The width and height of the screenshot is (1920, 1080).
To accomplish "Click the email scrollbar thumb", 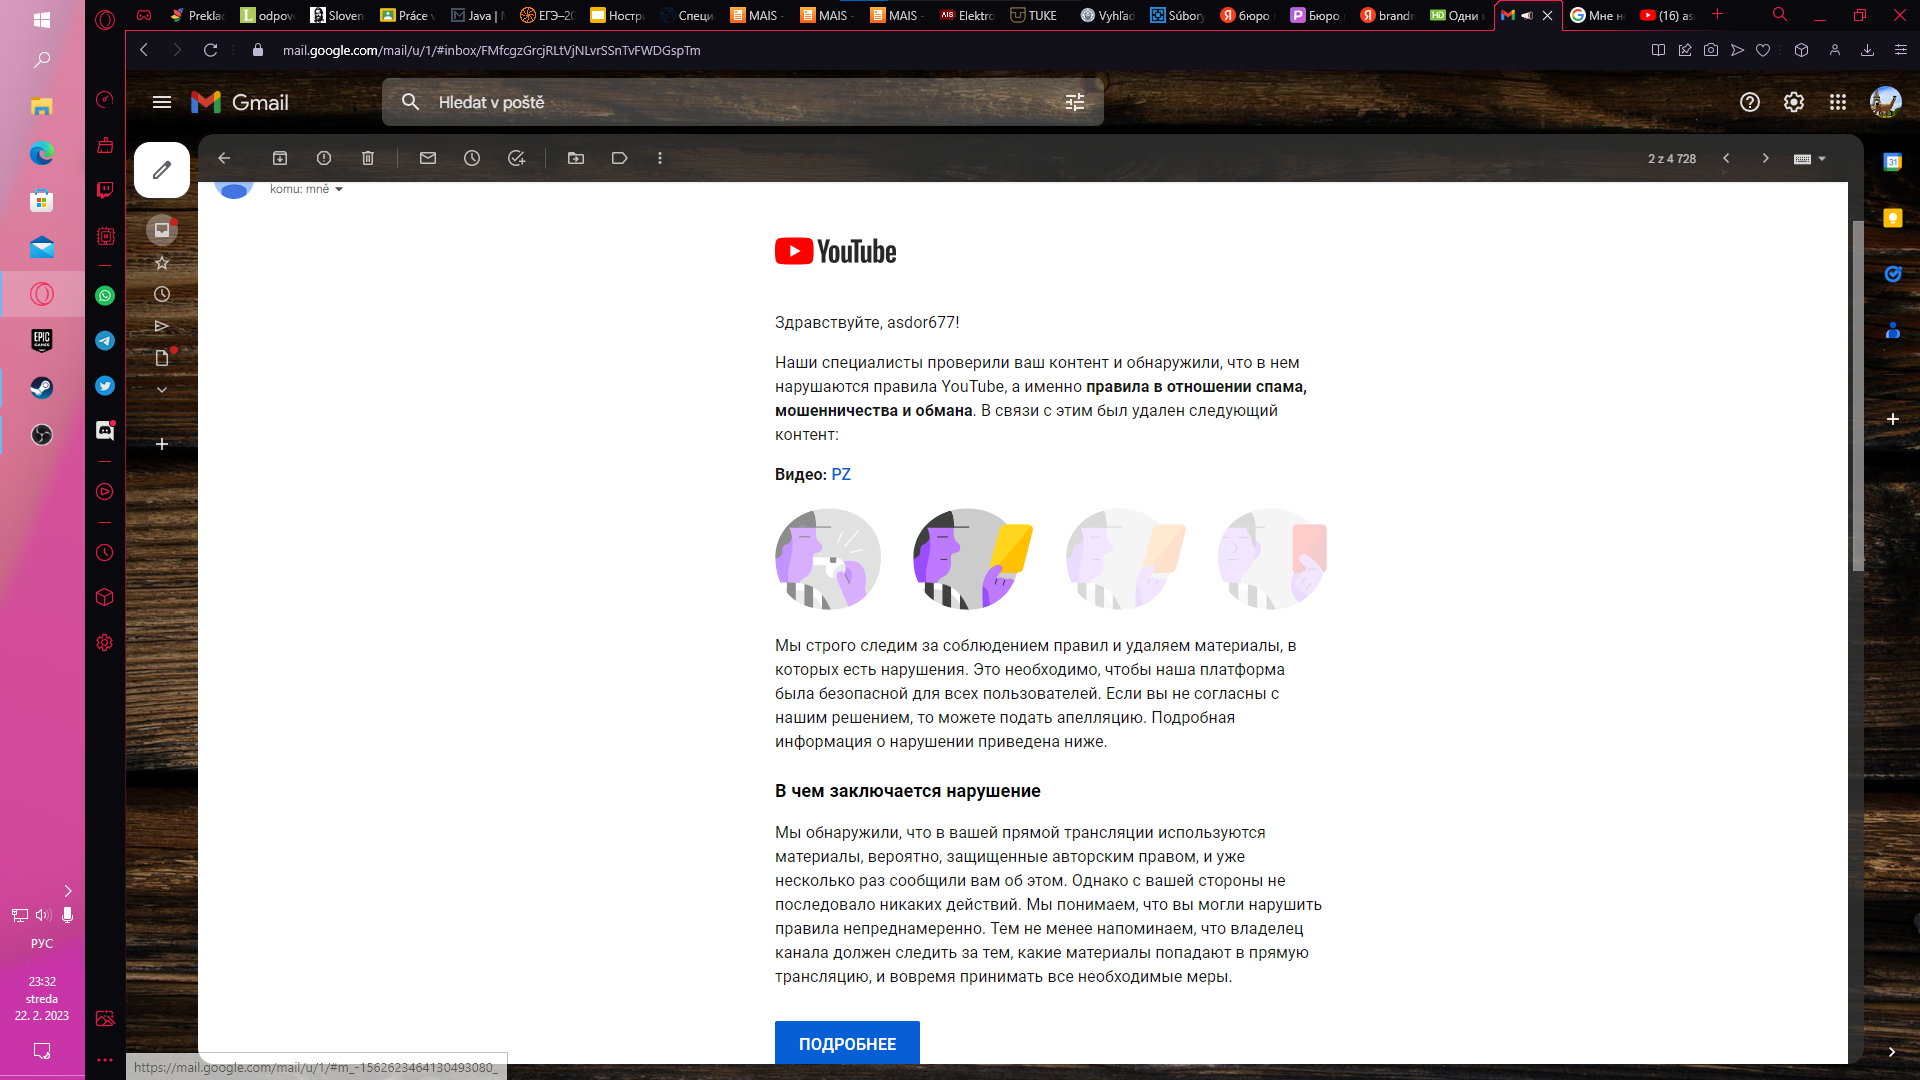I will (x=1858, y=395).
